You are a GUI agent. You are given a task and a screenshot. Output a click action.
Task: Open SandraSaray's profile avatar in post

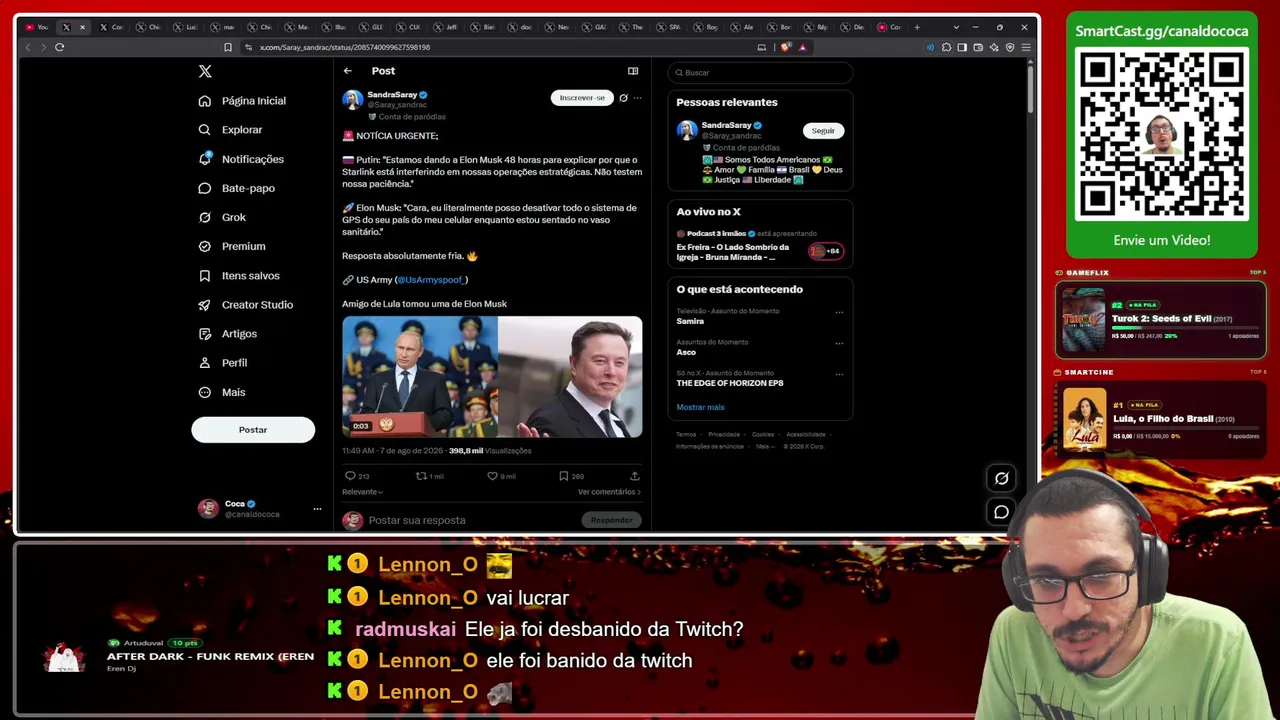coord(352,99)
